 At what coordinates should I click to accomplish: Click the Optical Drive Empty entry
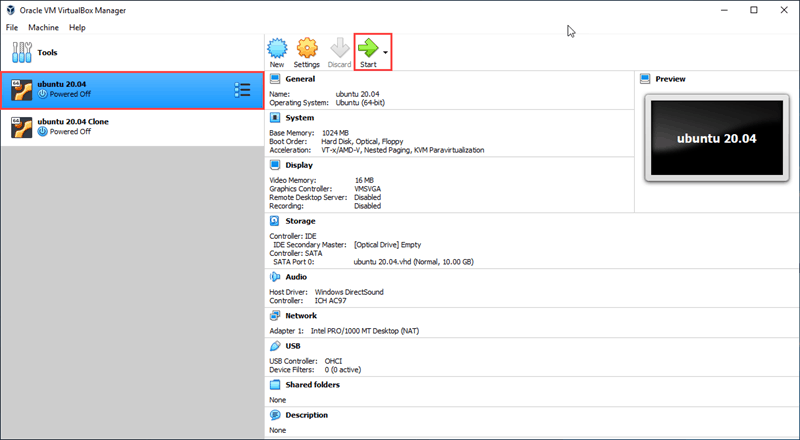(x=387, y=245)
